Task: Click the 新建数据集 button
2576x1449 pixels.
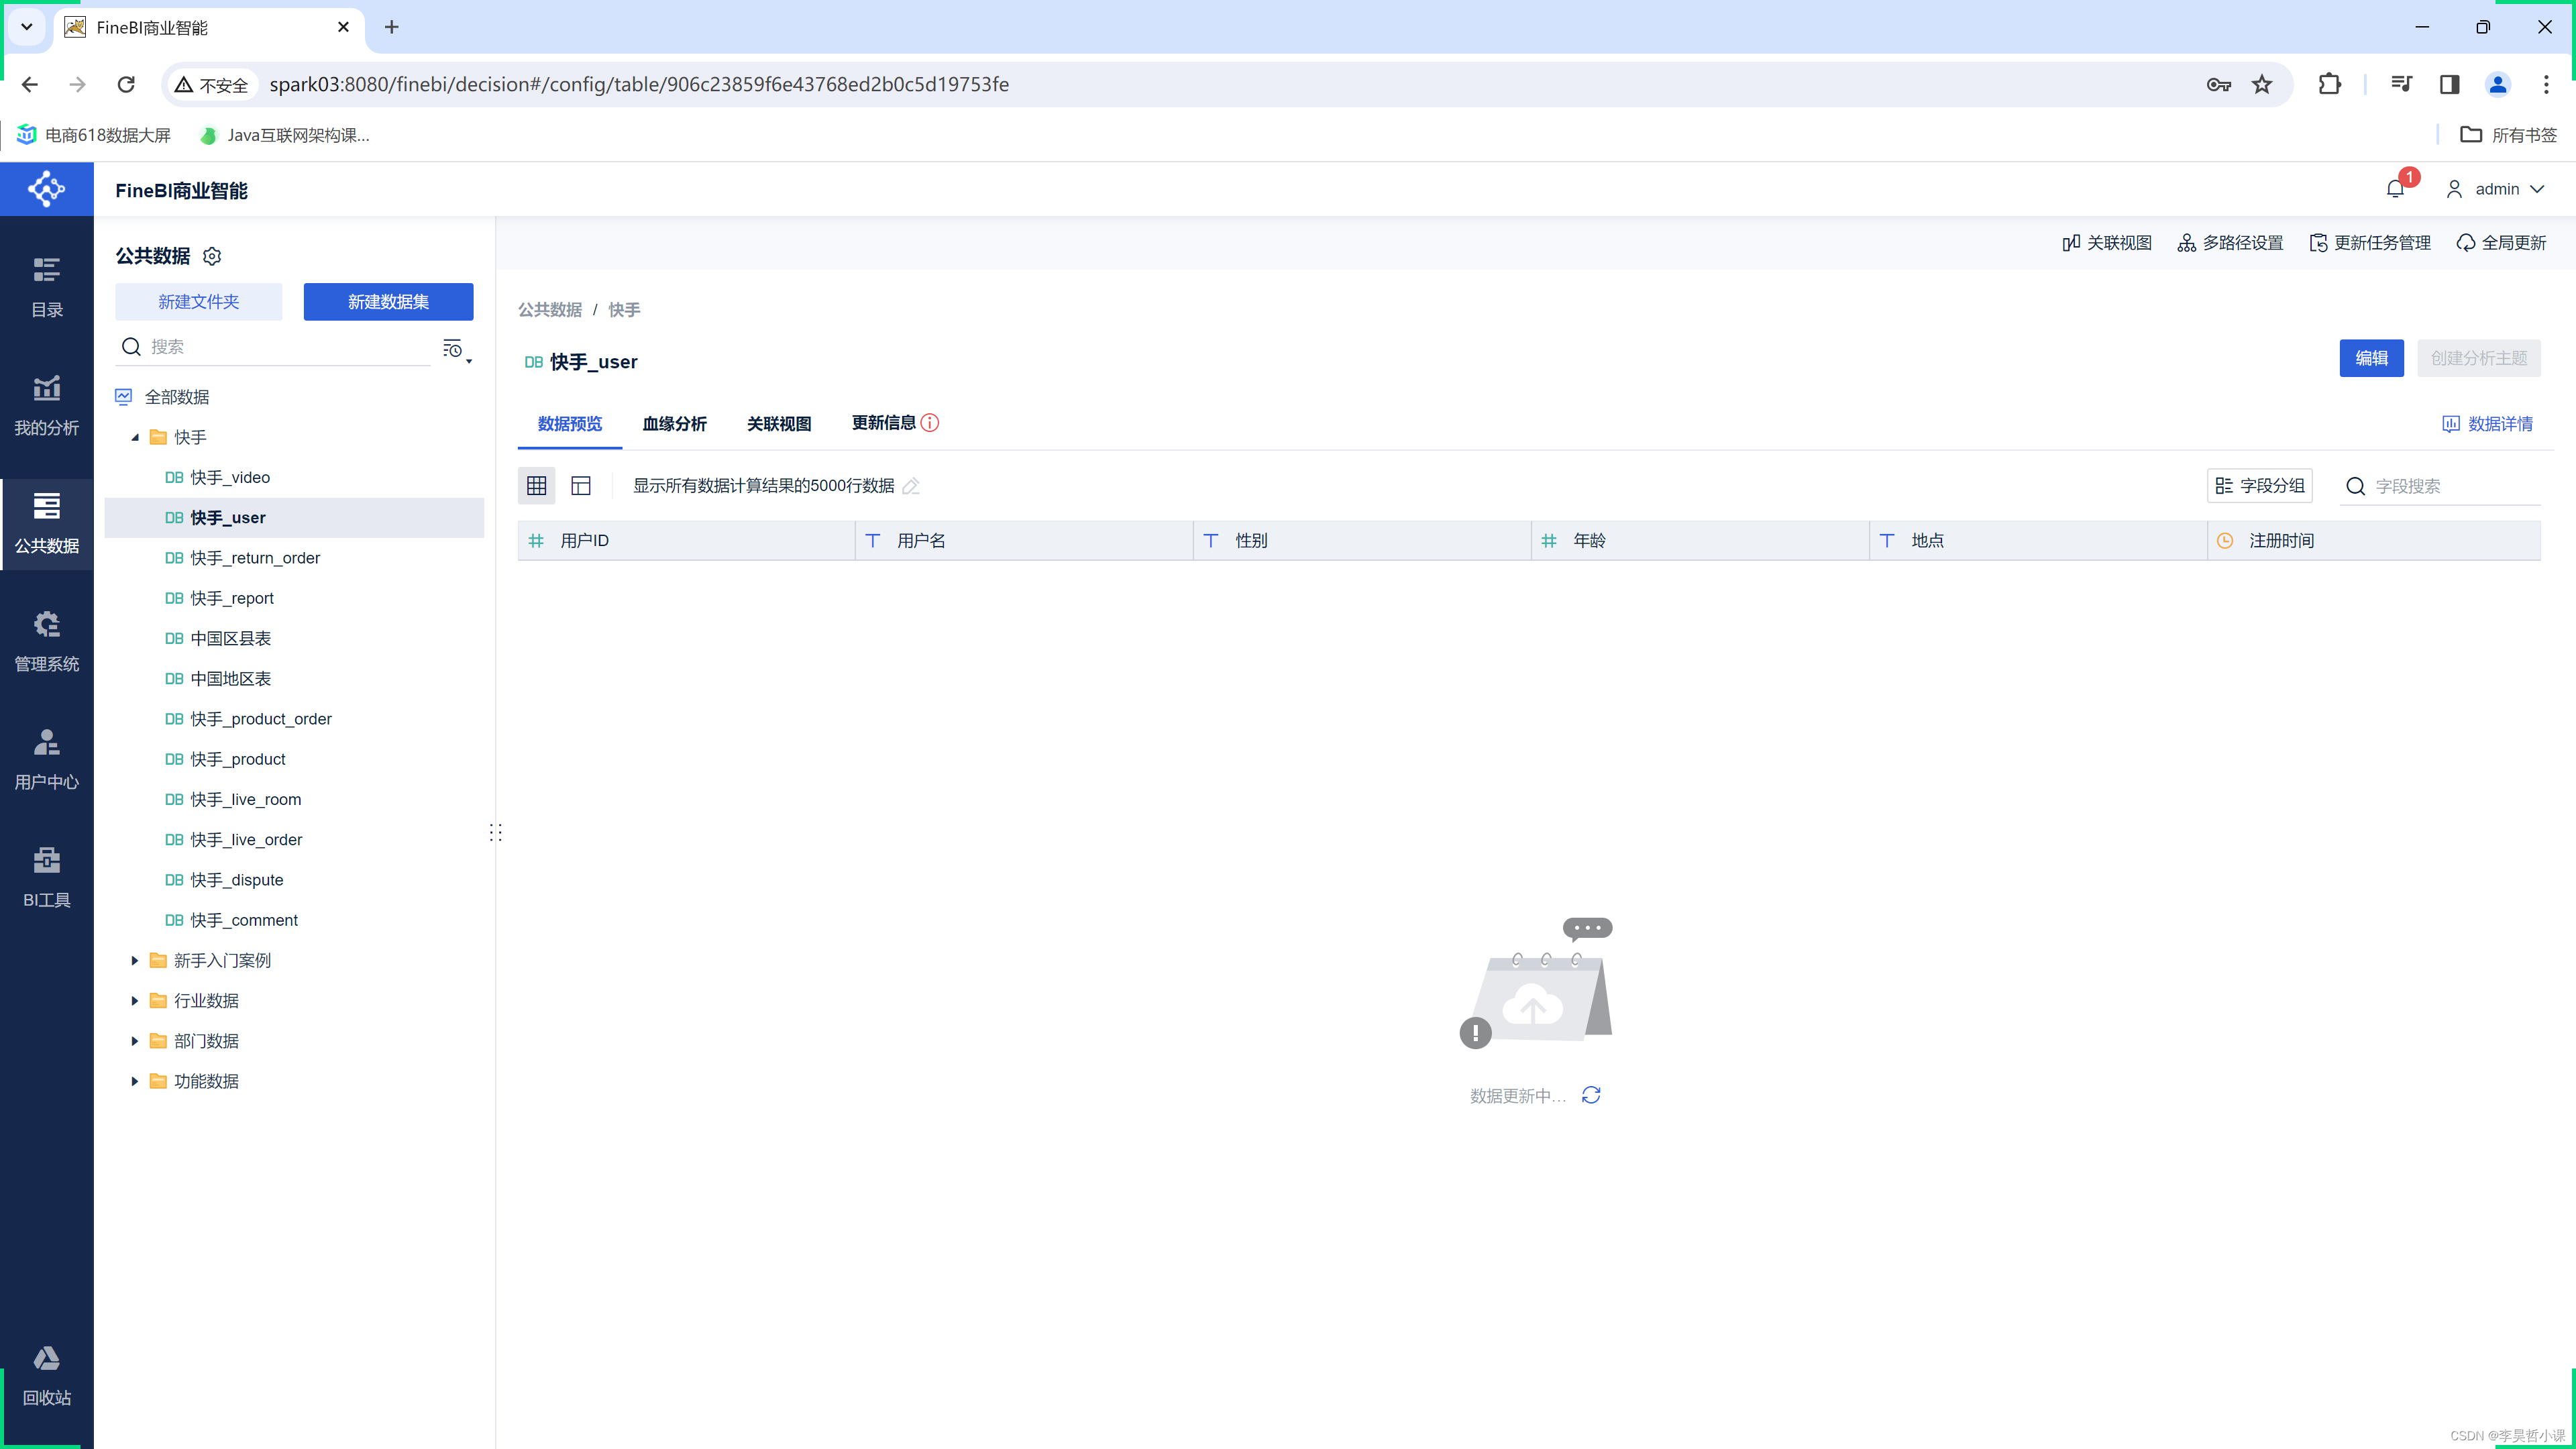Action: point(388,302)
